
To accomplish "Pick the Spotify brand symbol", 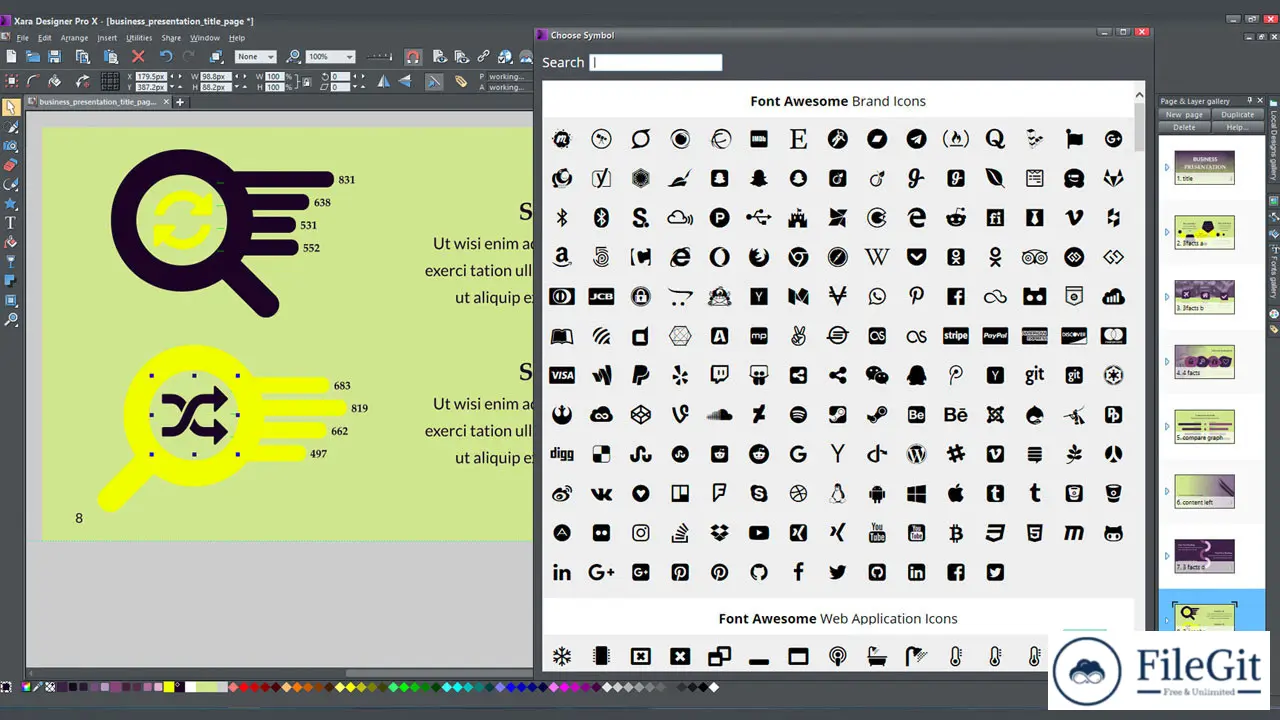I will [798, 414].
